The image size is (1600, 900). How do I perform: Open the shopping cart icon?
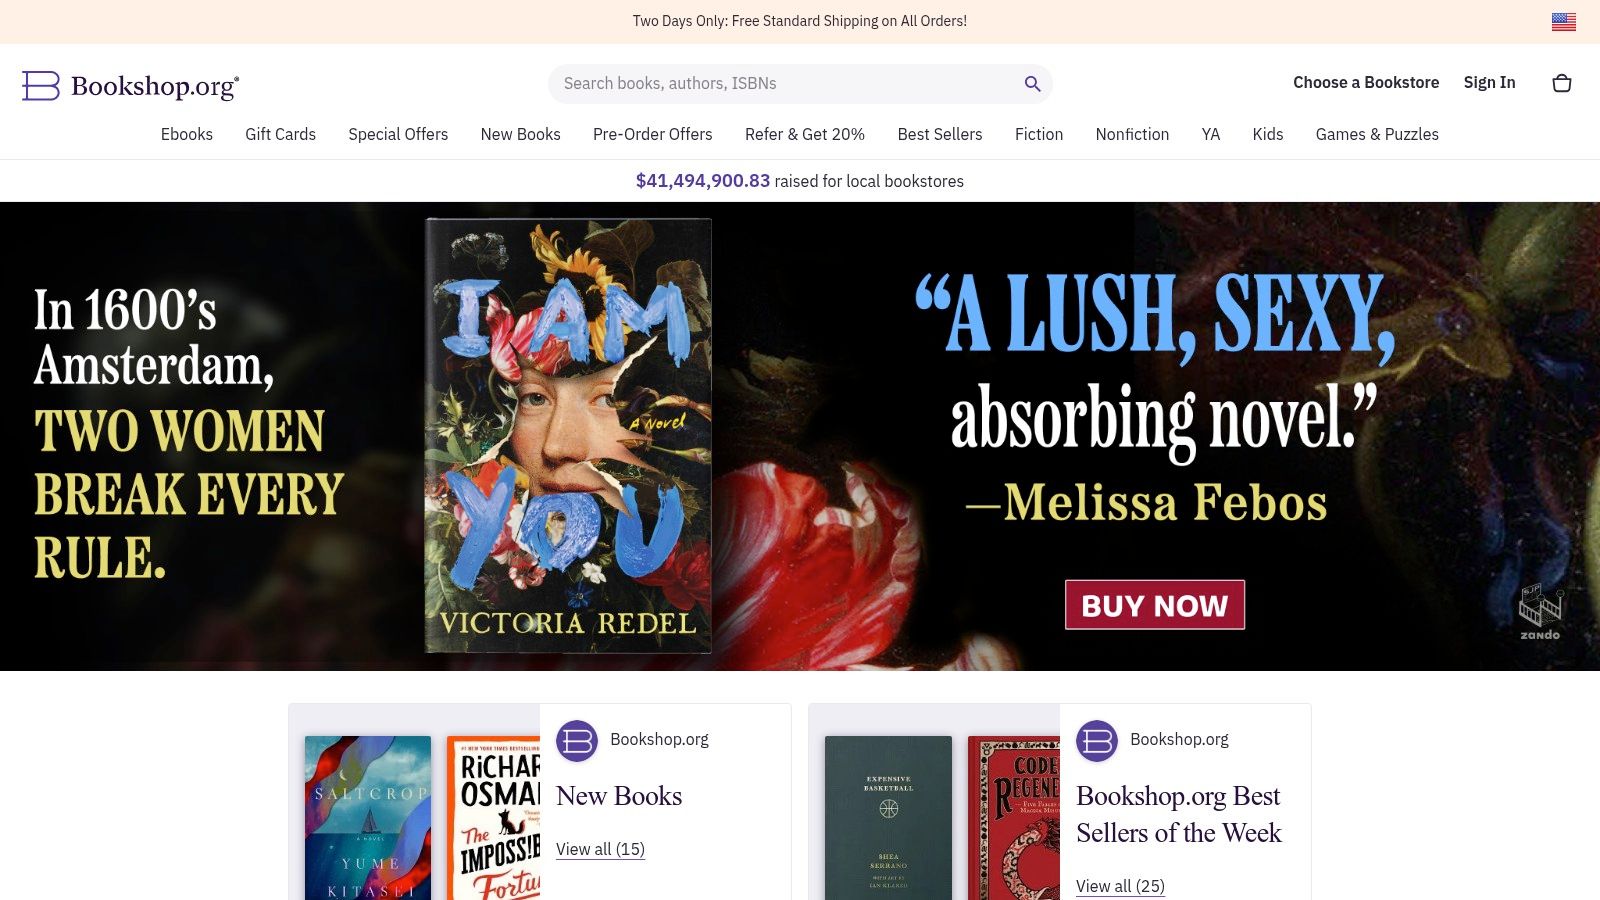point(1562,83)
